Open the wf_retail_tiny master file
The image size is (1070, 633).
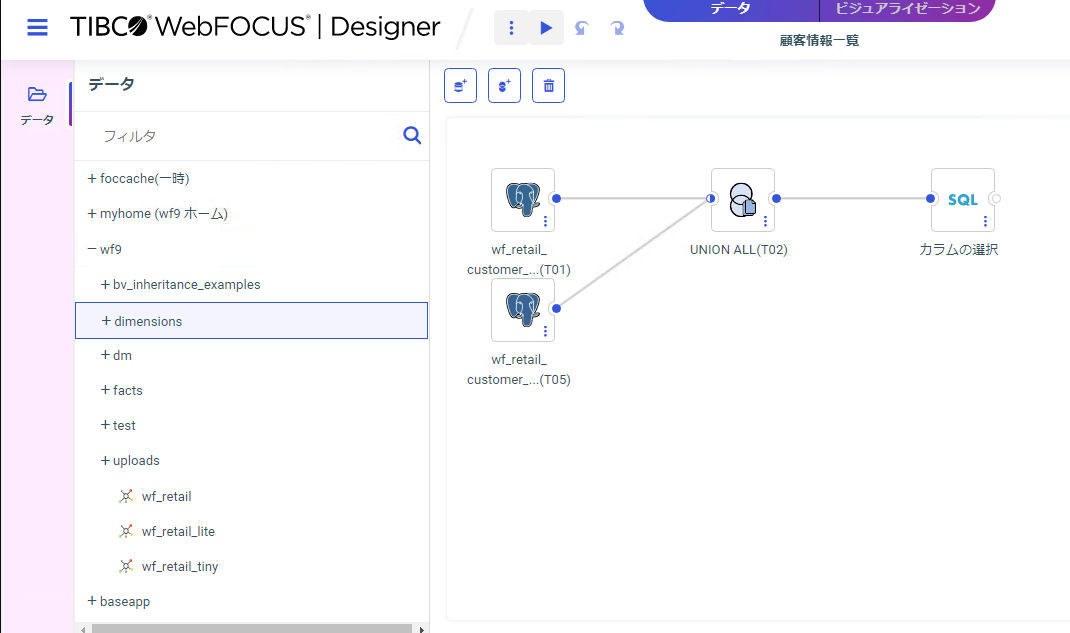coord(180,566)
